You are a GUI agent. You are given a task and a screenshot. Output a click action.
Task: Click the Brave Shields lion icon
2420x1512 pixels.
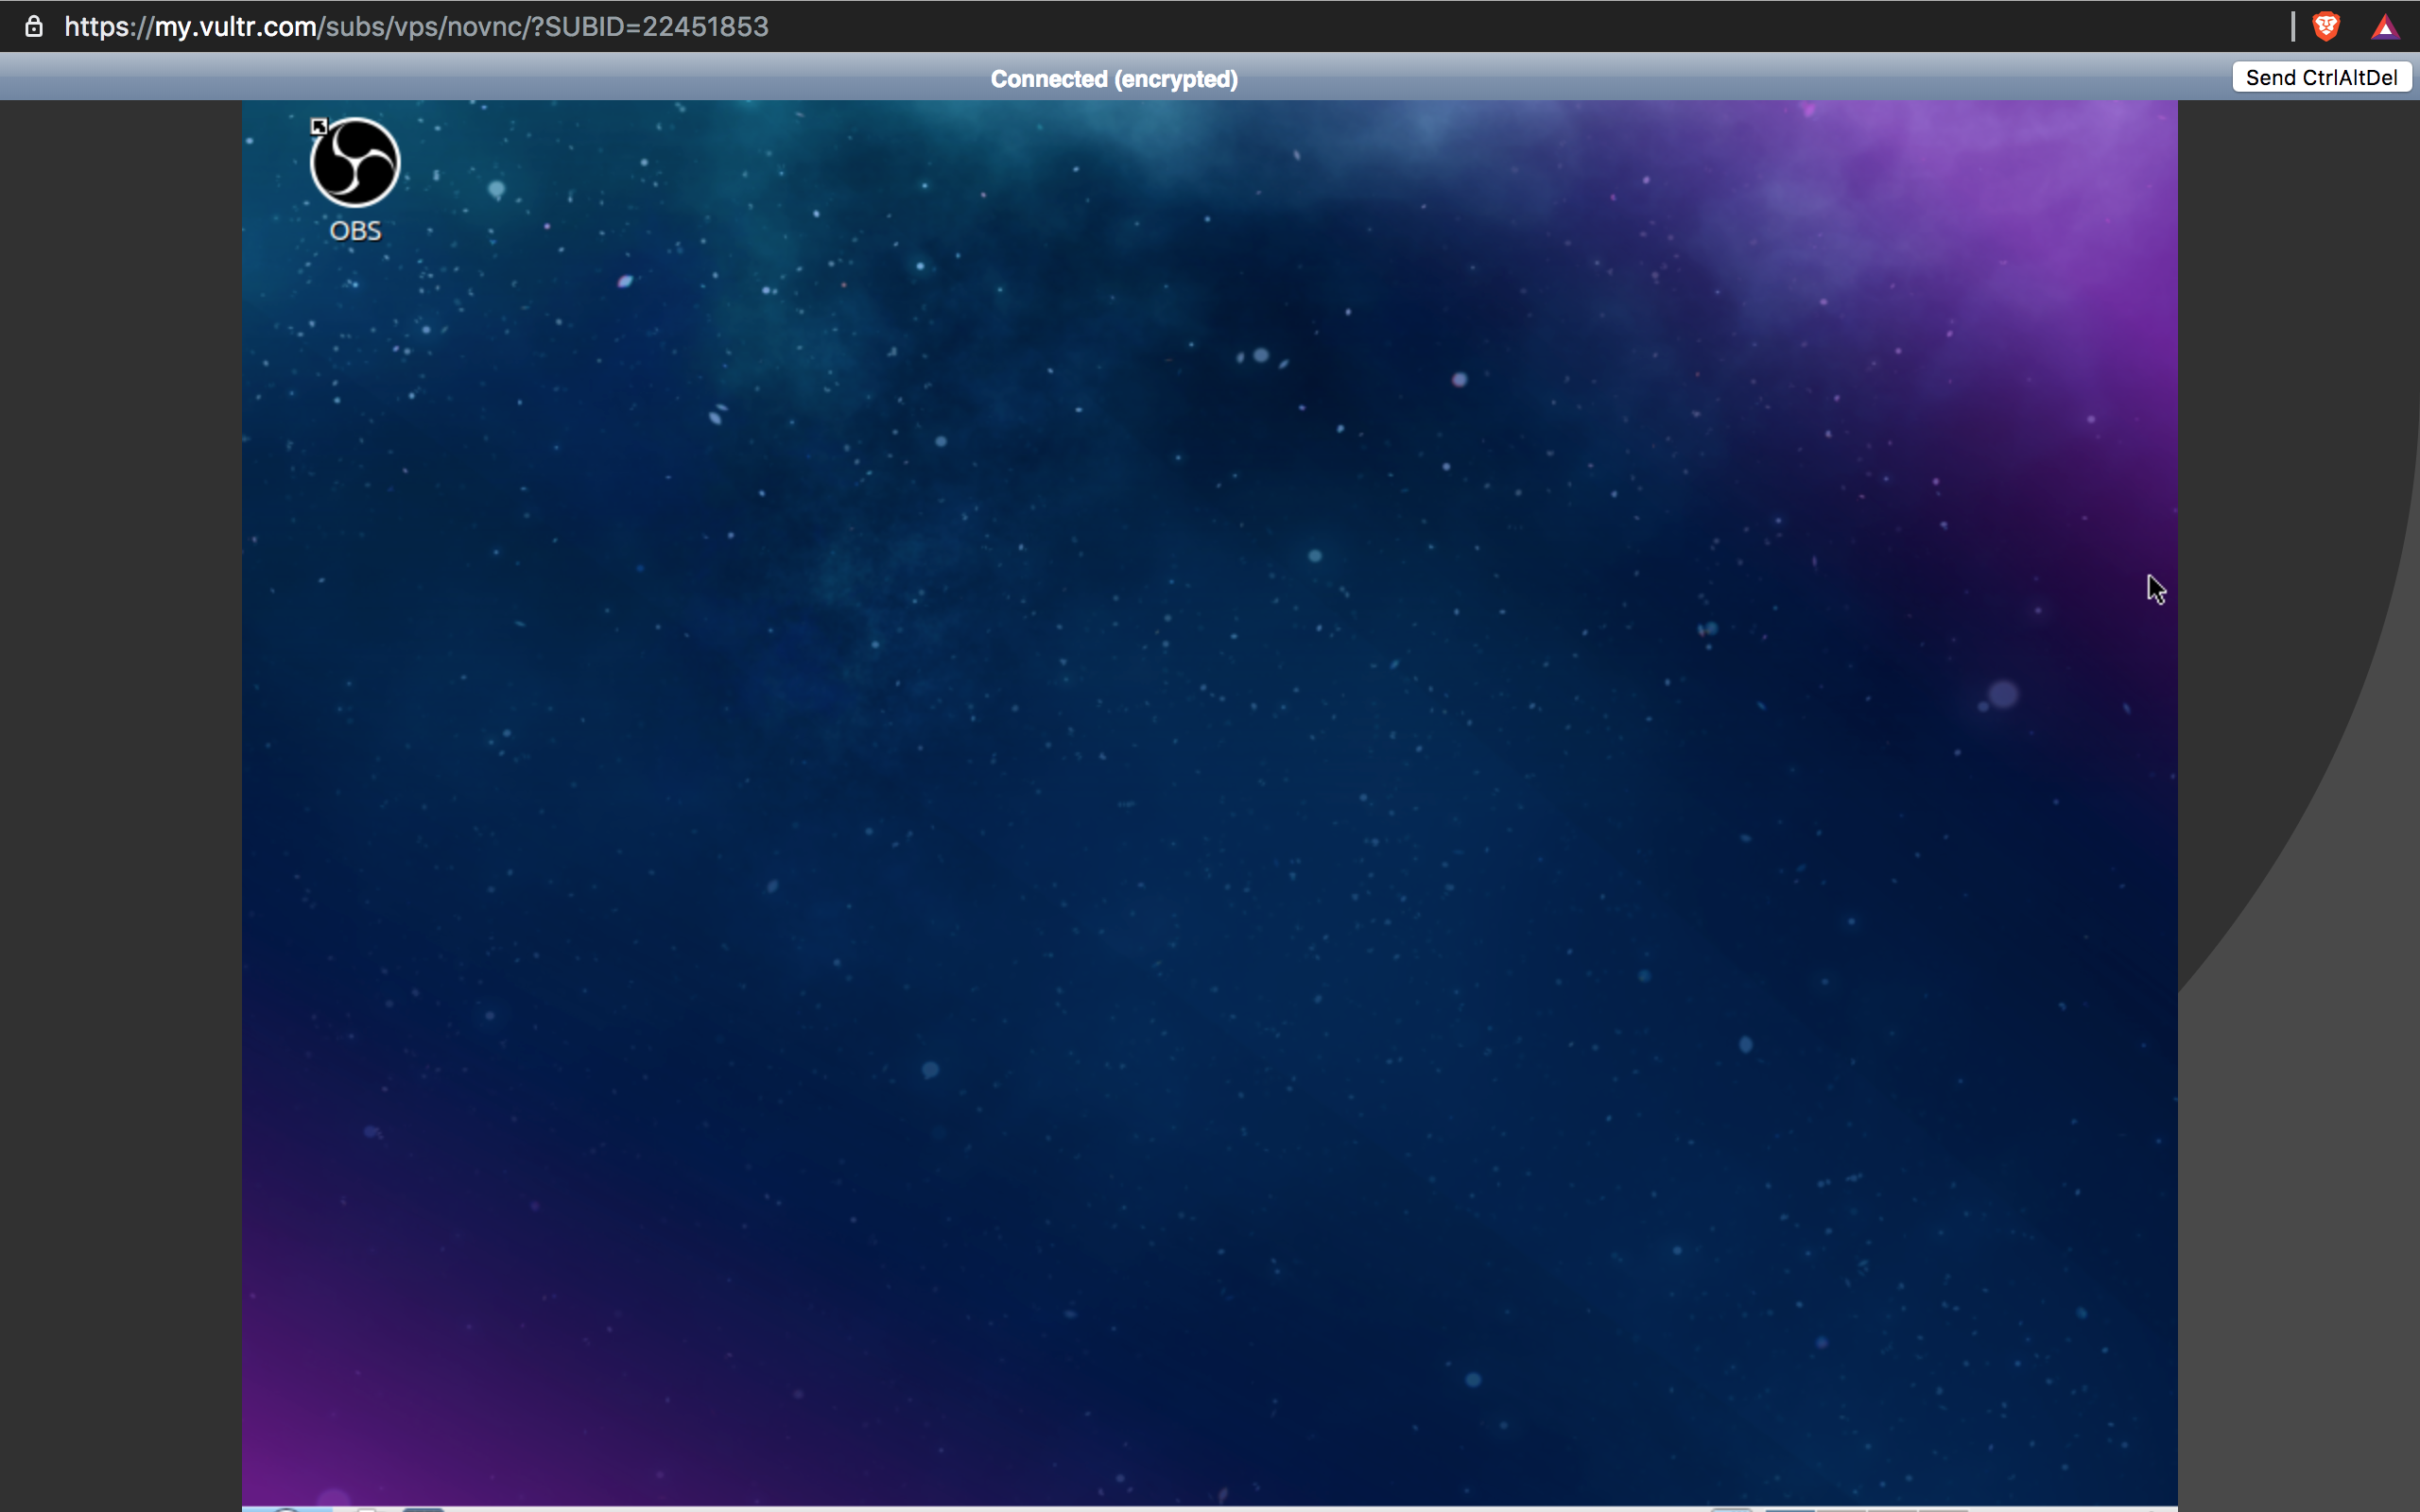tap(2326, 26)
